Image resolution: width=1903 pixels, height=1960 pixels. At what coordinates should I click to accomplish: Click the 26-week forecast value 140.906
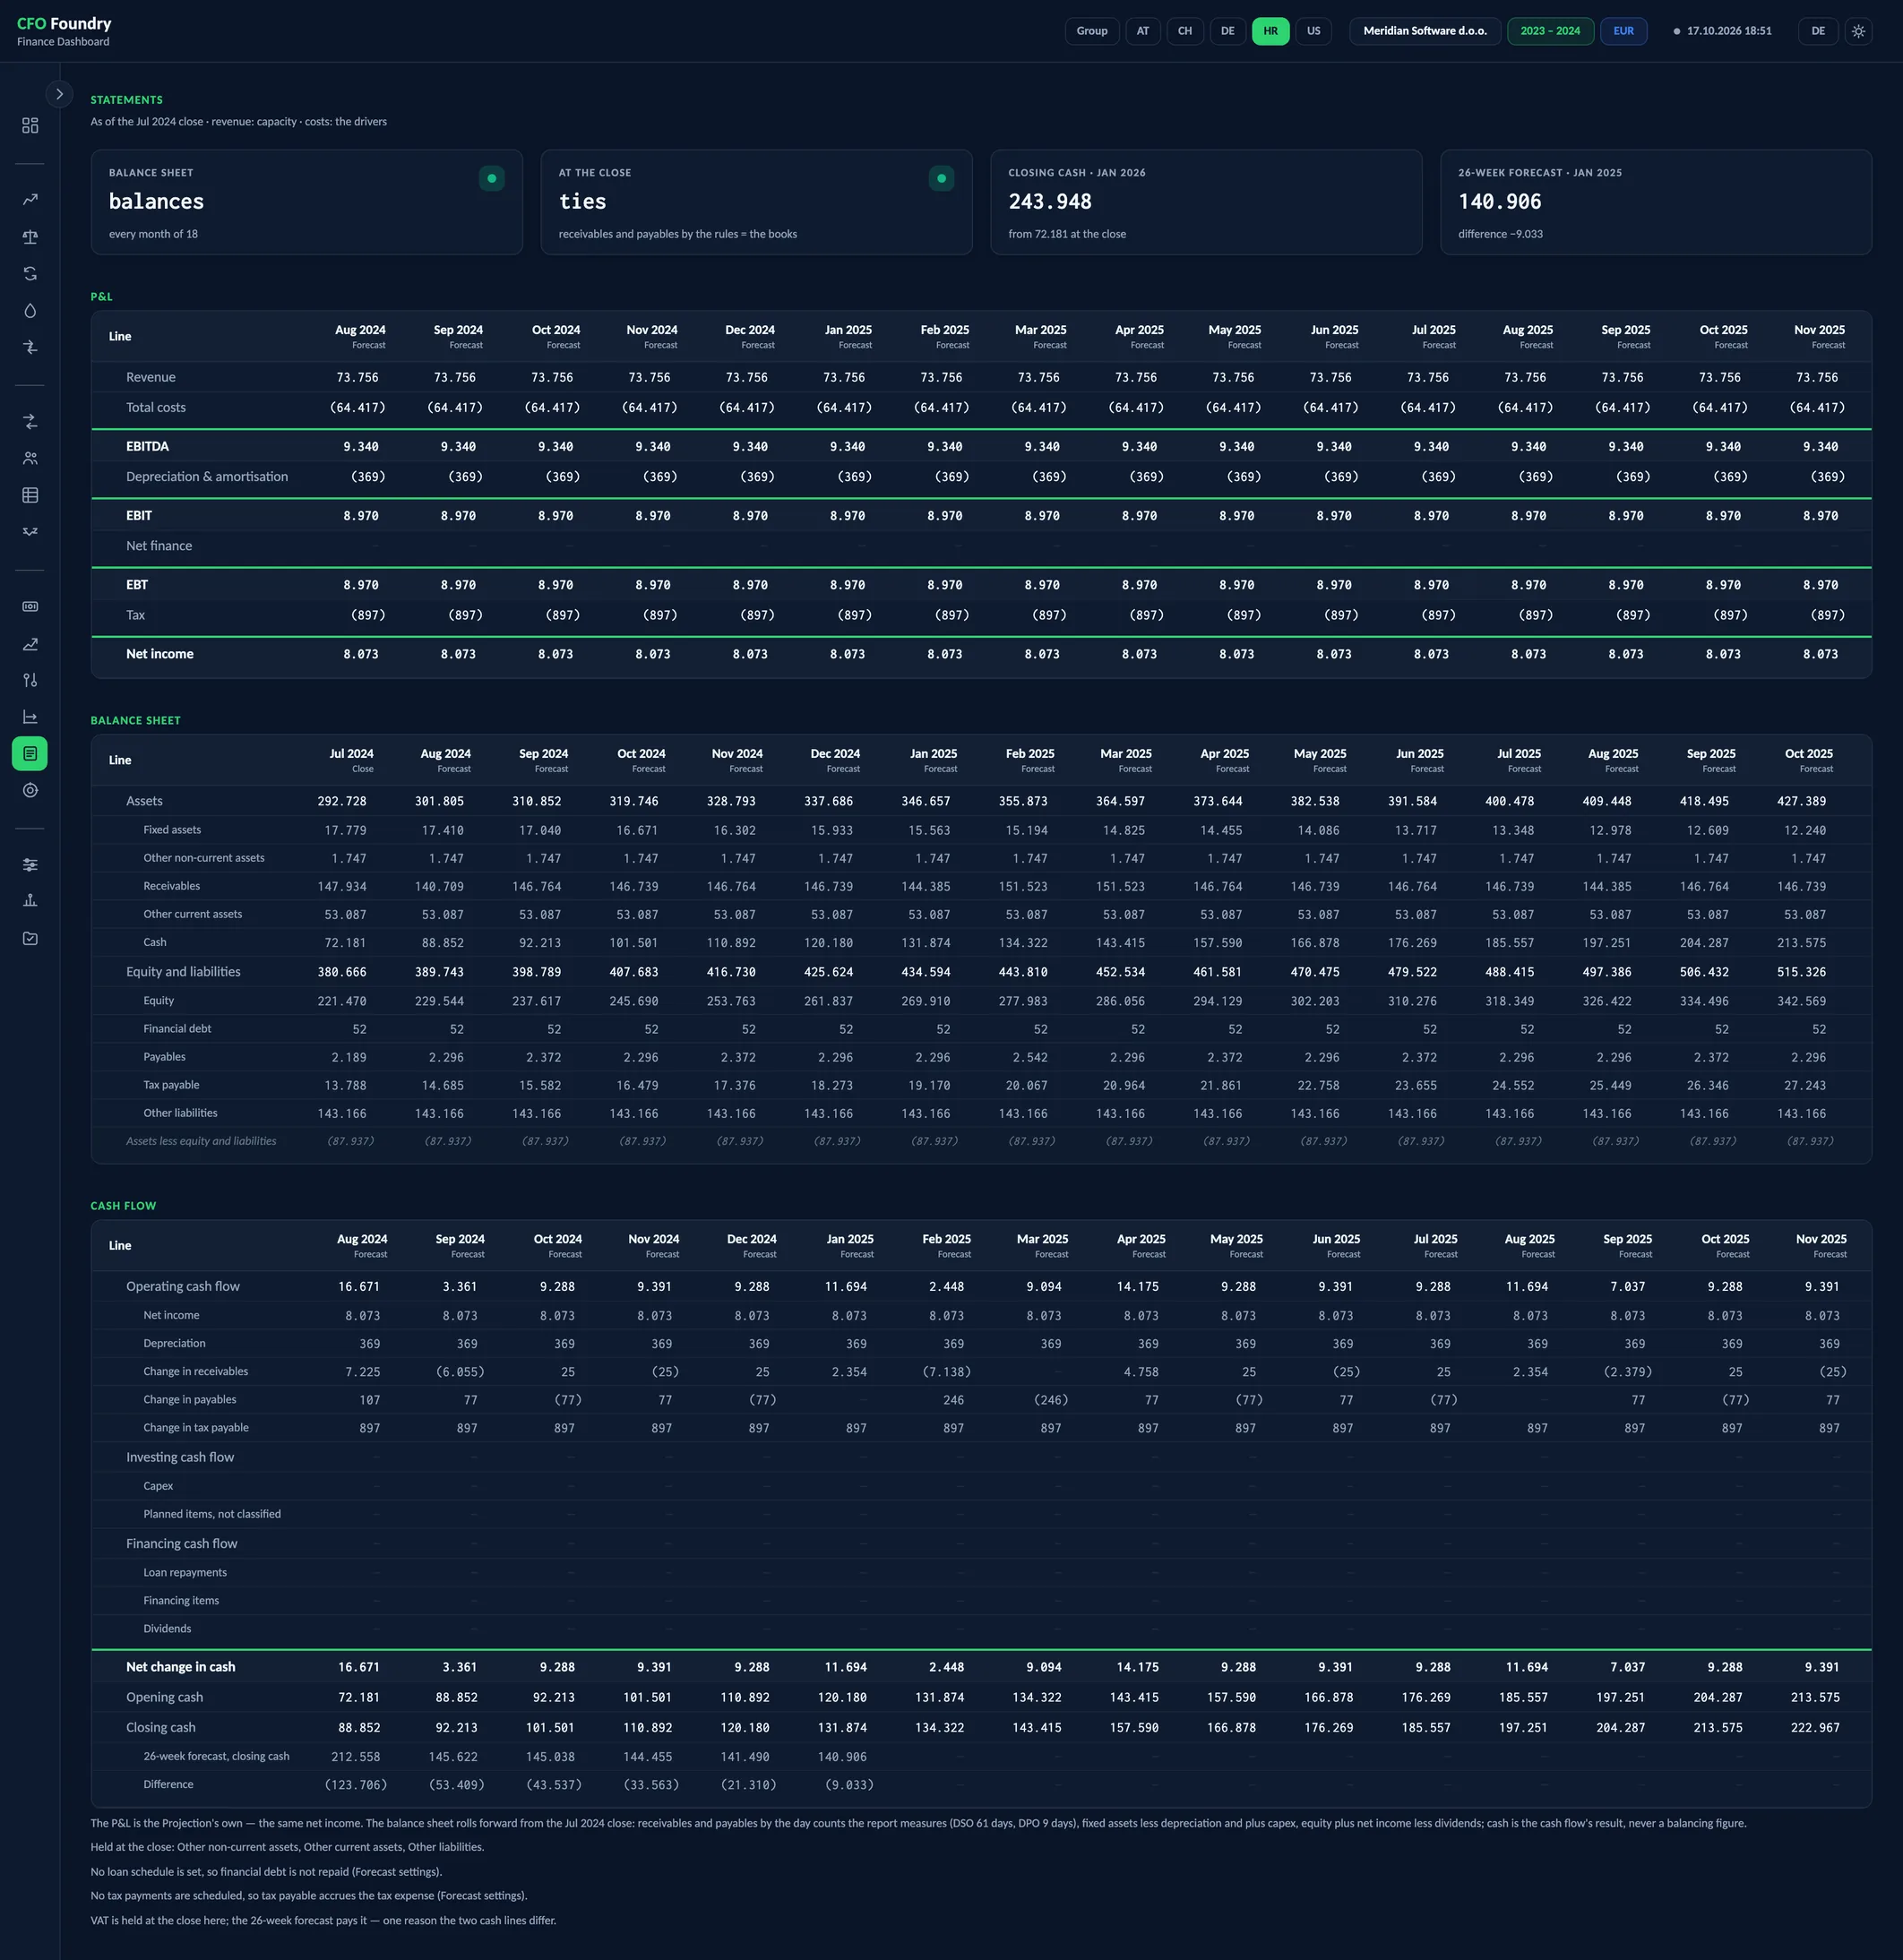click(1500, 202)
